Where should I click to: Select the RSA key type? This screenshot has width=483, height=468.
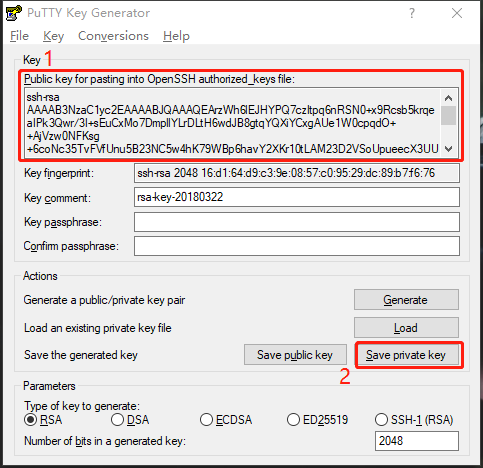click(30, 419)
